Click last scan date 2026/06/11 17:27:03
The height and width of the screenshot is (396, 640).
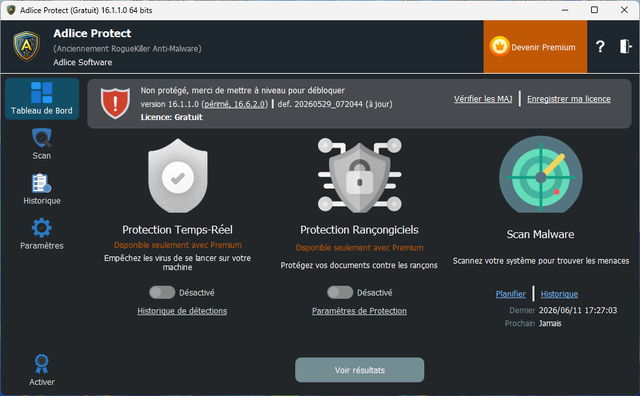coord(578,310)
